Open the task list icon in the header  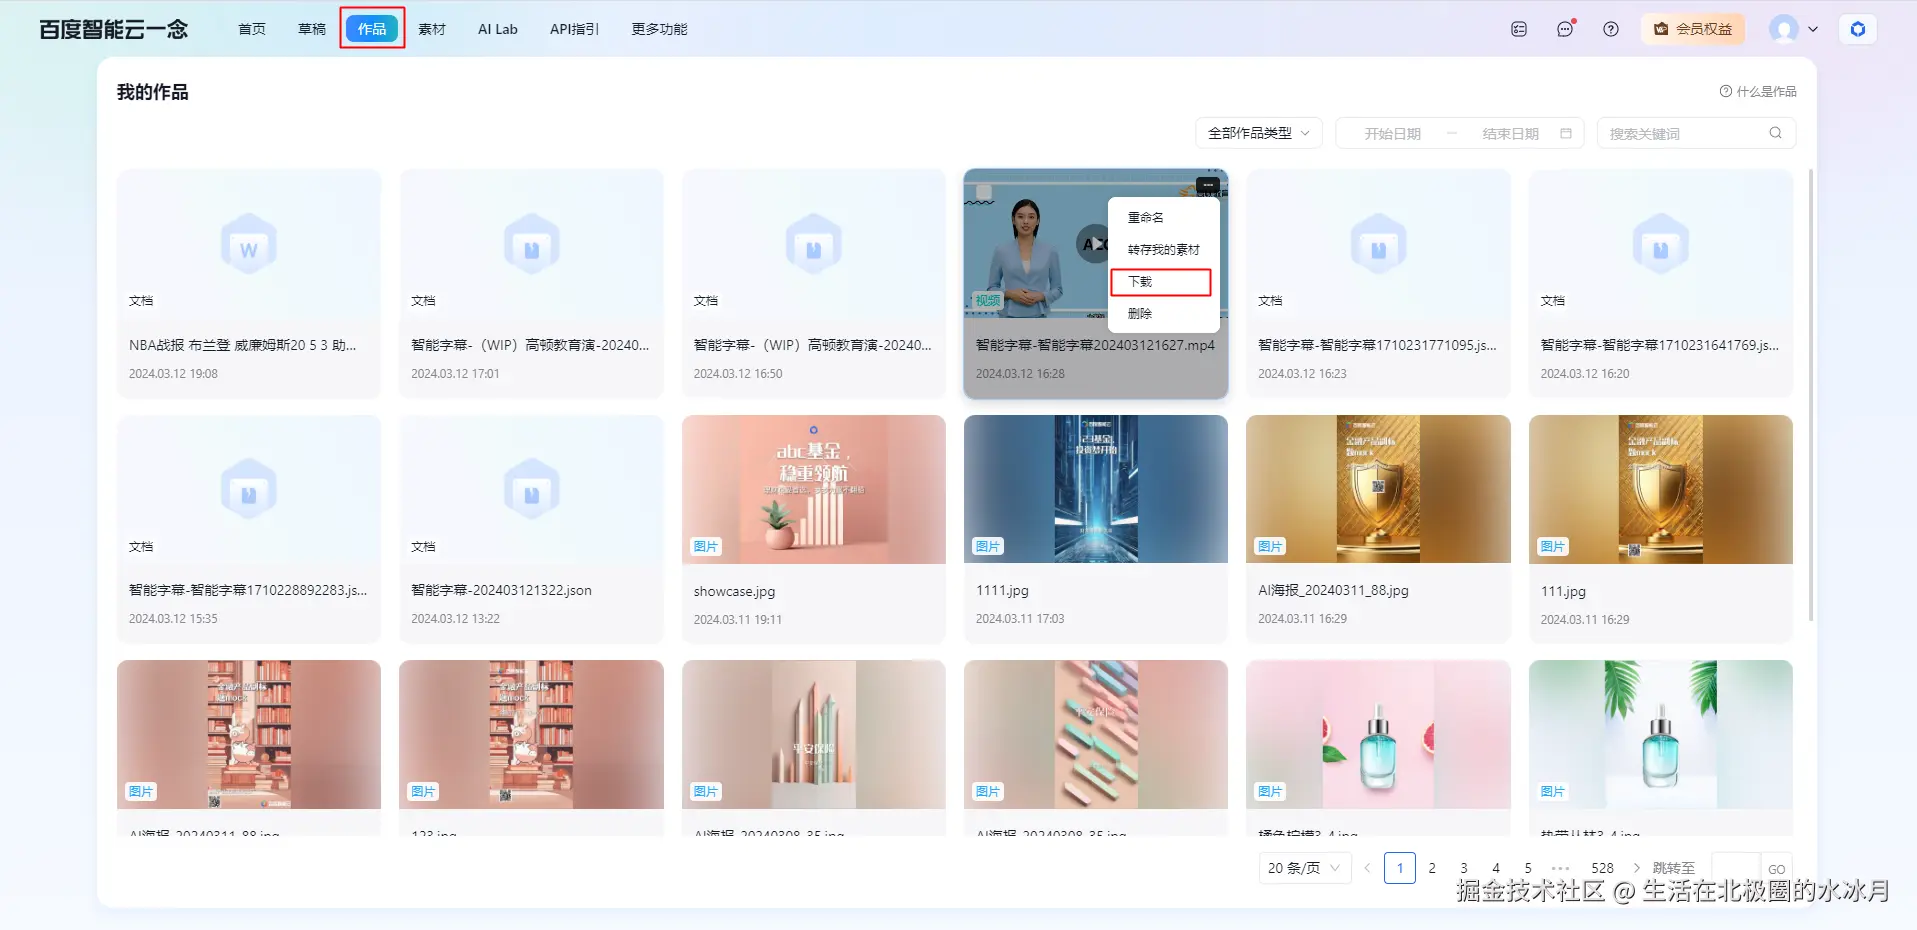point(1518,29)
